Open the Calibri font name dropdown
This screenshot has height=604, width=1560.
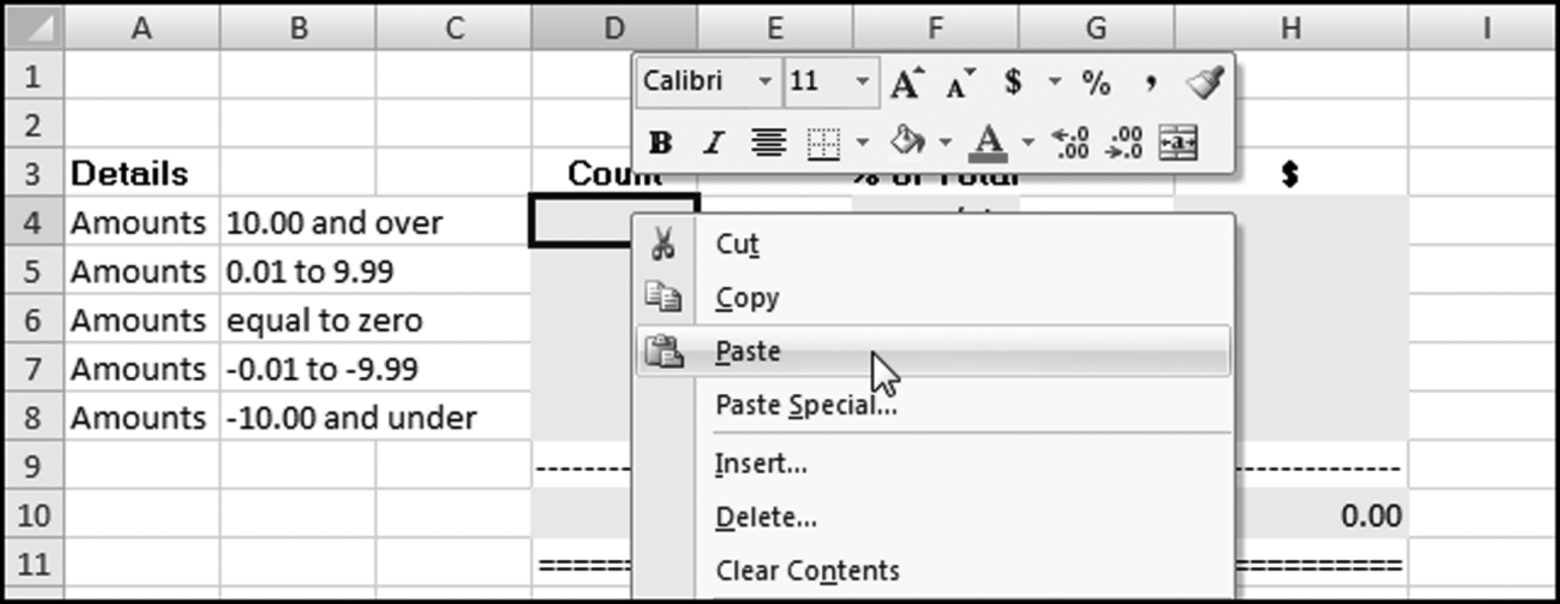pyautogui.click(x=765, y=82)
